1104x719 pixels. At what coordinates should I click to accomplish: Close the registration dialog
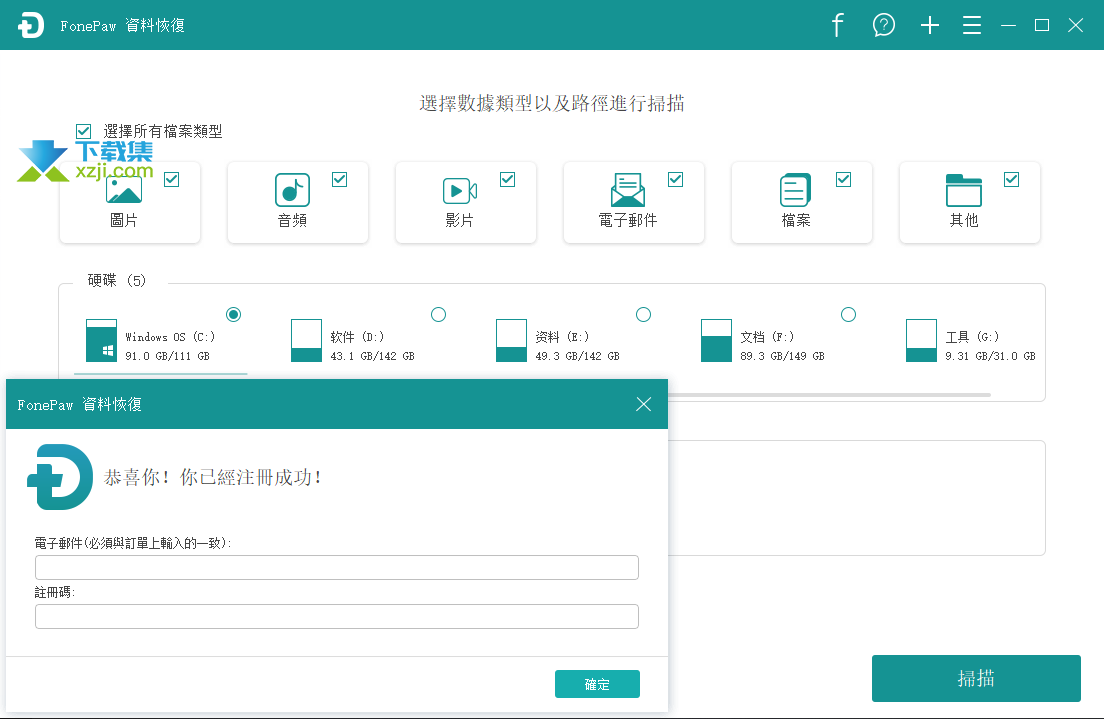click(644, 404)
